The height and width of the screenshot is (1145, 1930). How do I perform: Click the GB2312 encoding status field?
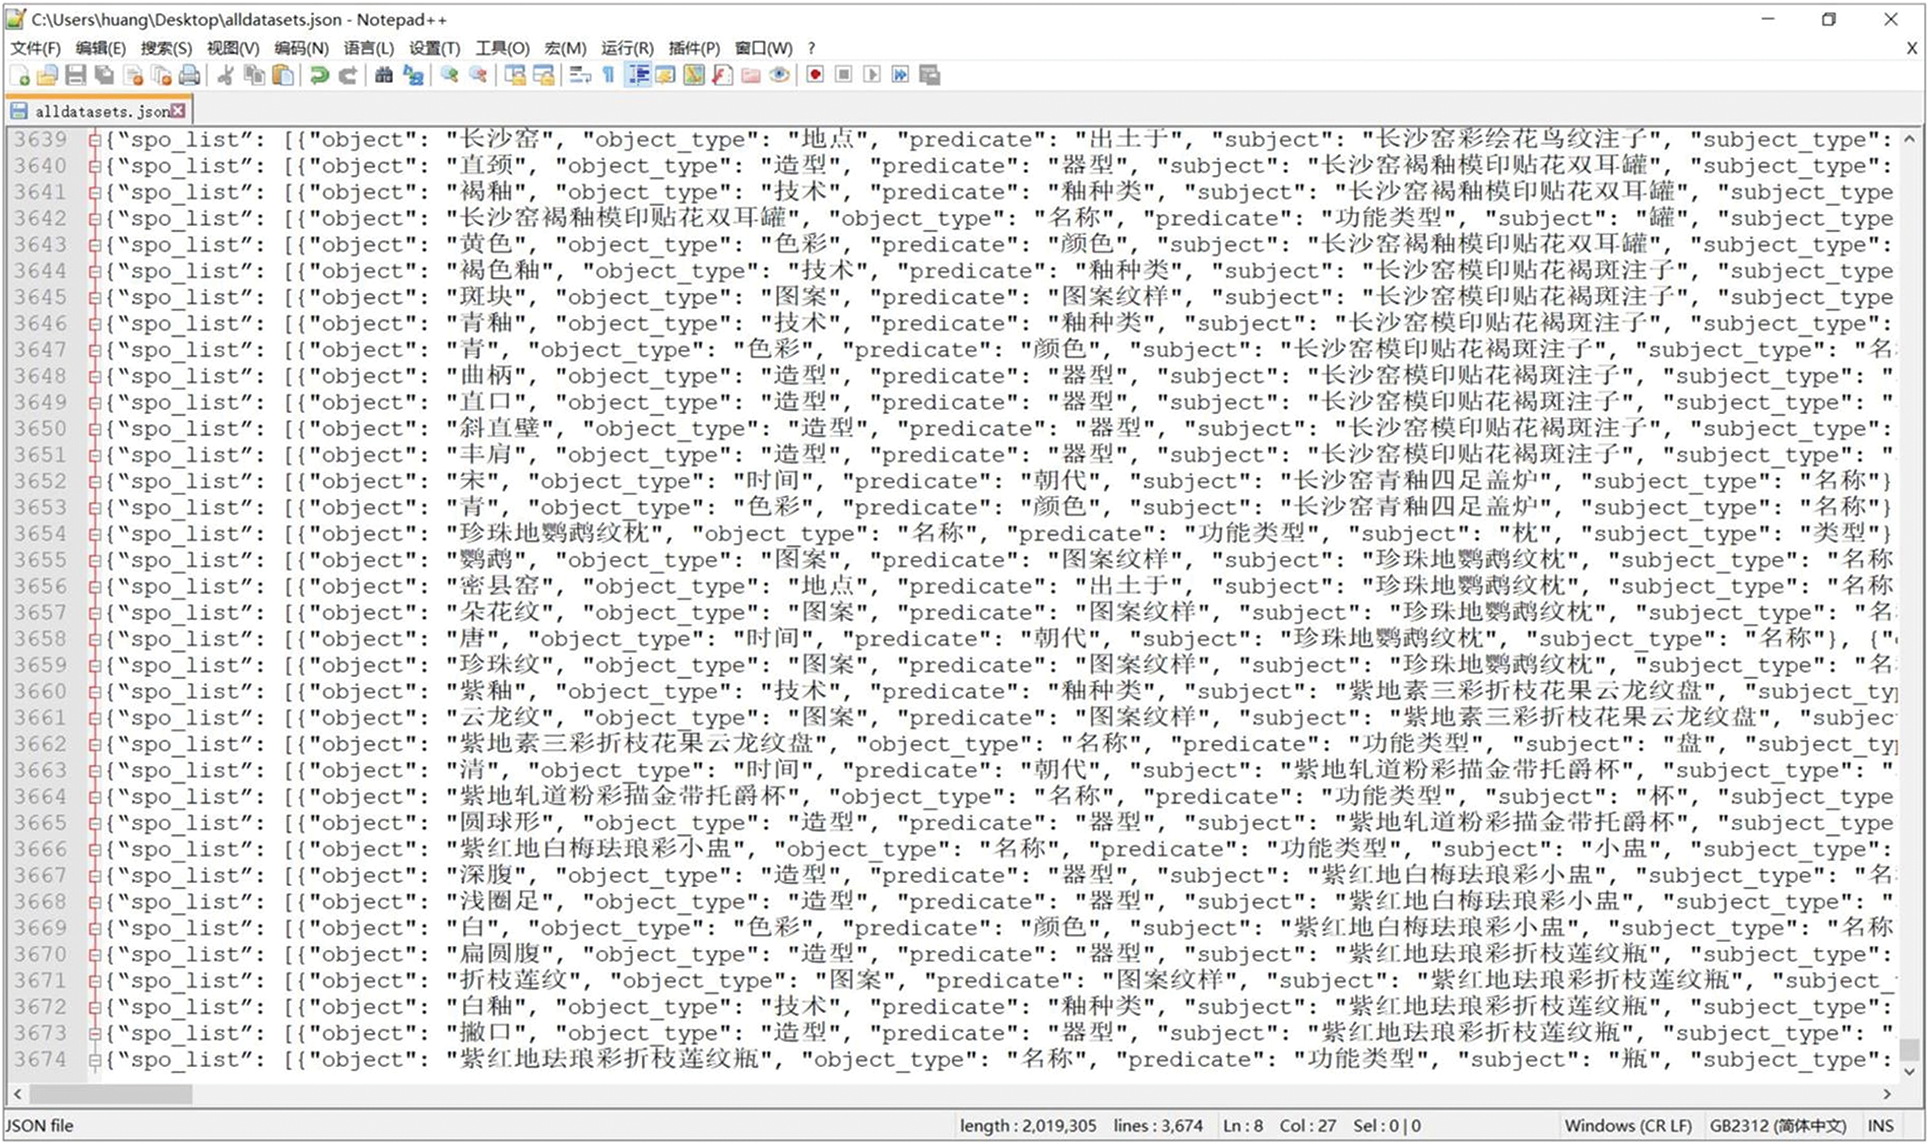(1777, 1125)
